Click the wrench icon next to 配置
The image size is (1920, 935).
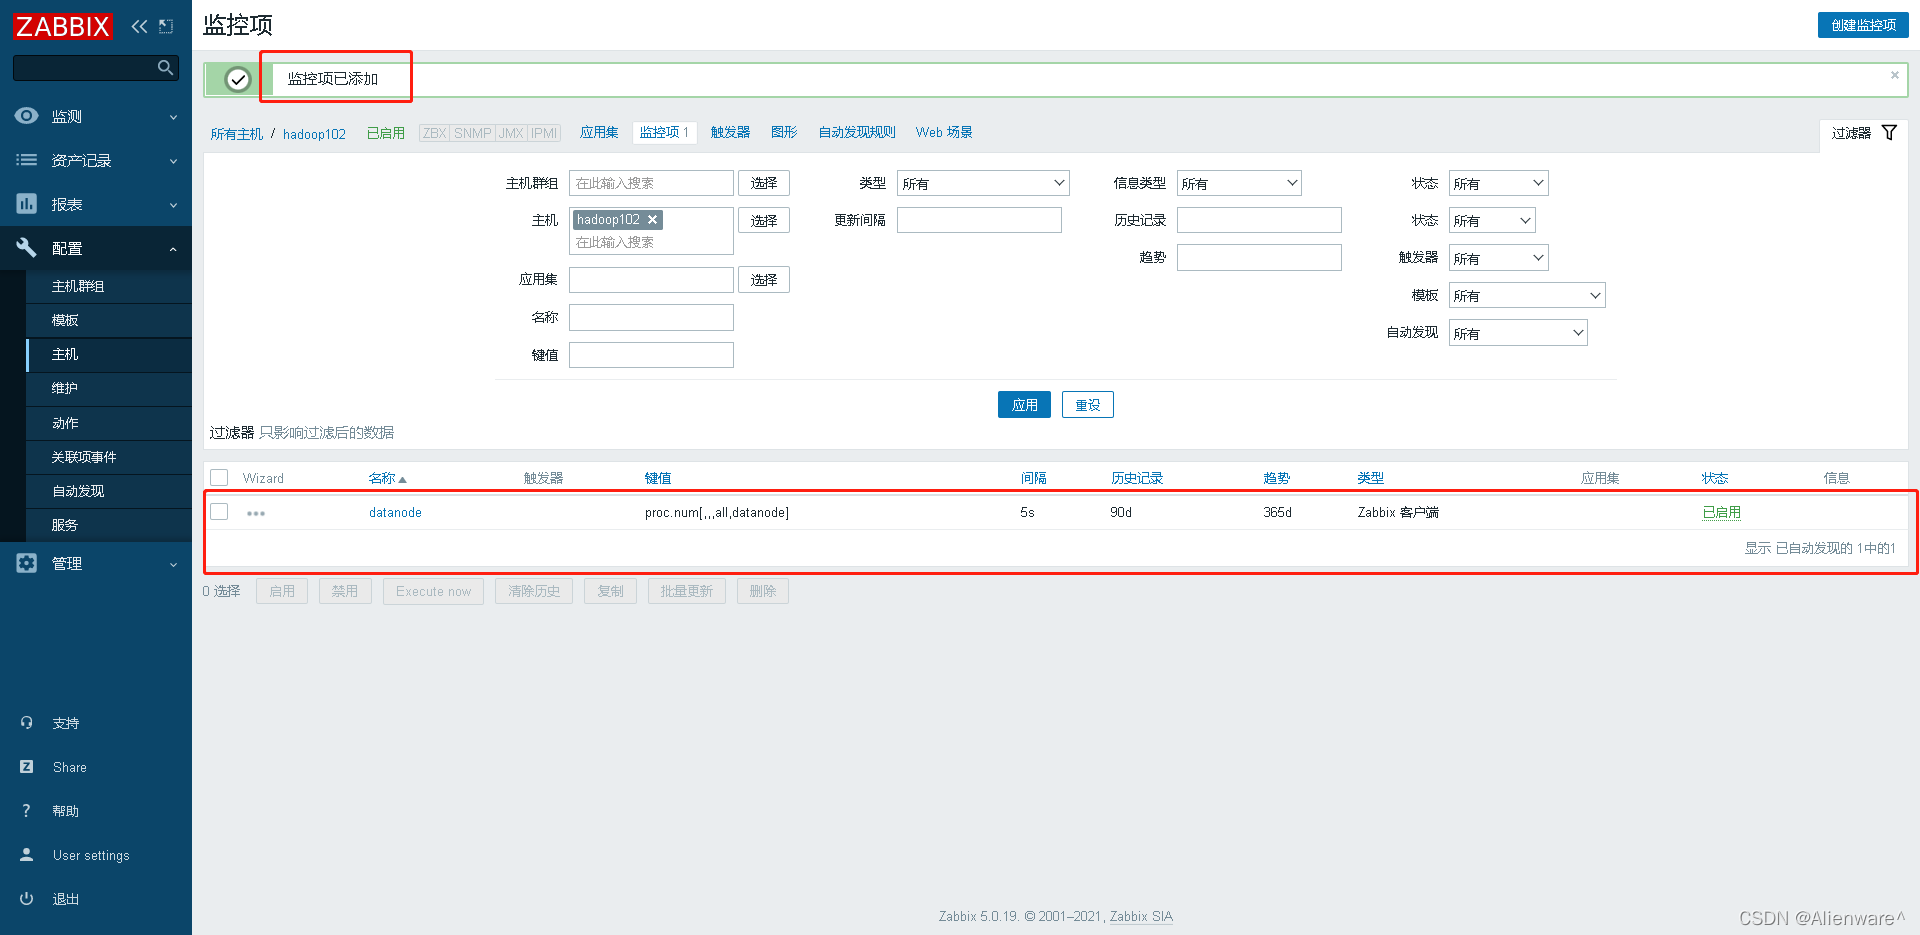pos(26,248)
